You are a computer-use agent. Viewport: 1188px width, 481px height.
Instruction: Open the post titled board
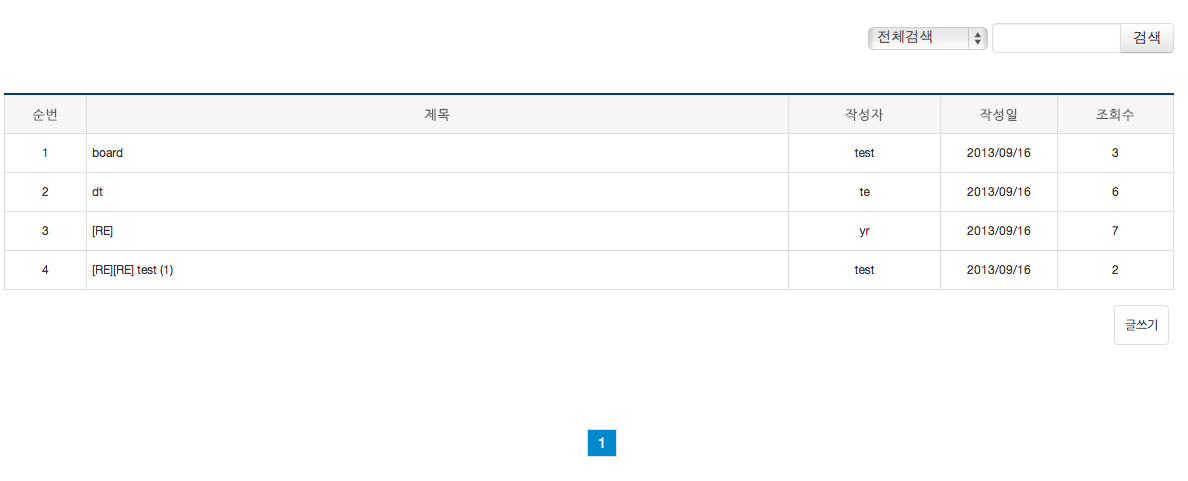pos(108,153)
